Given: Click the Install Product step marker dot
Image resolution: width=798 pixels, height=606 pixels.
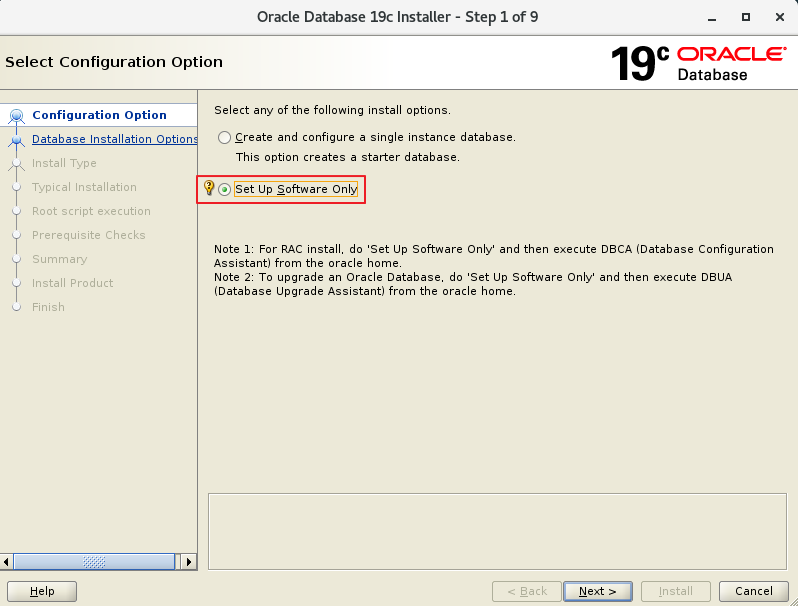Looking at the screenshot, I should coord(16,283).
